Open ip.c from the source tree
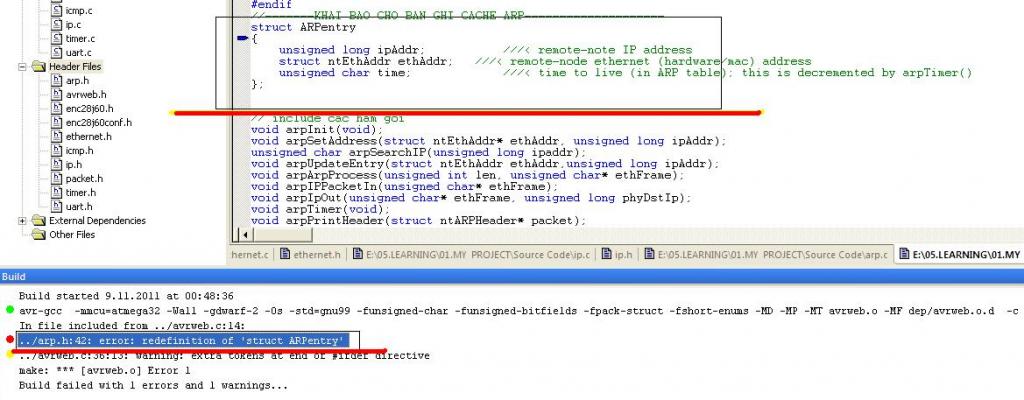1024x400 pixels. [x=73, y=25]
